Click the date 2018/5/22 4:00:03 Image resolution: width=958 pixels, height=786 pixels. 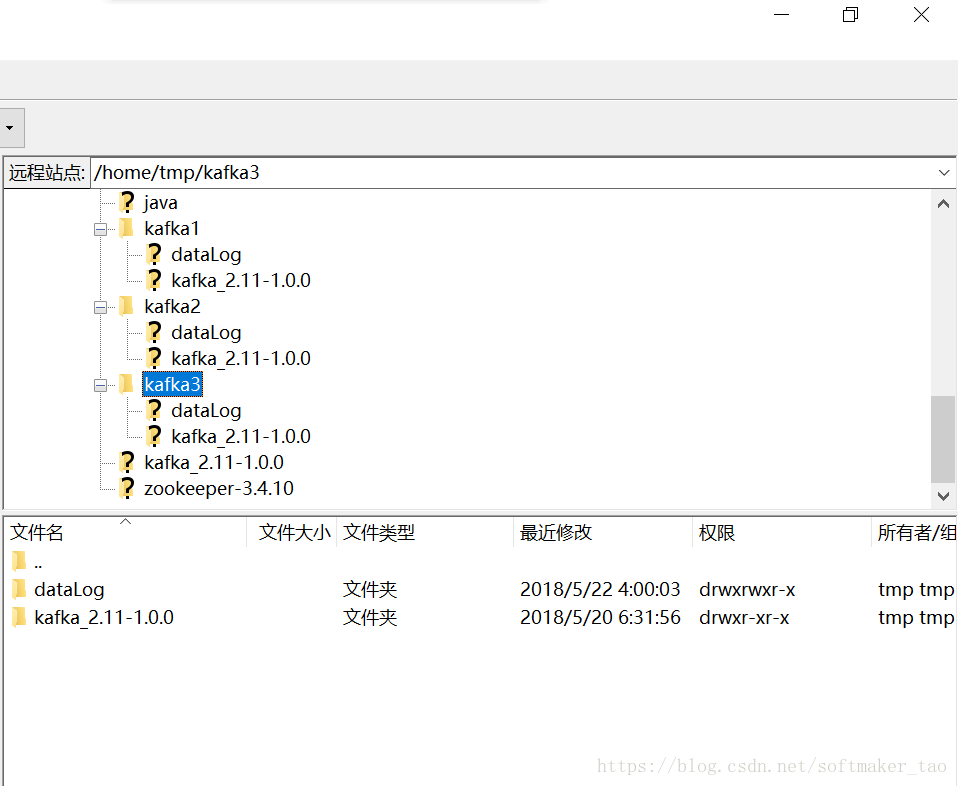click(600, 589)
